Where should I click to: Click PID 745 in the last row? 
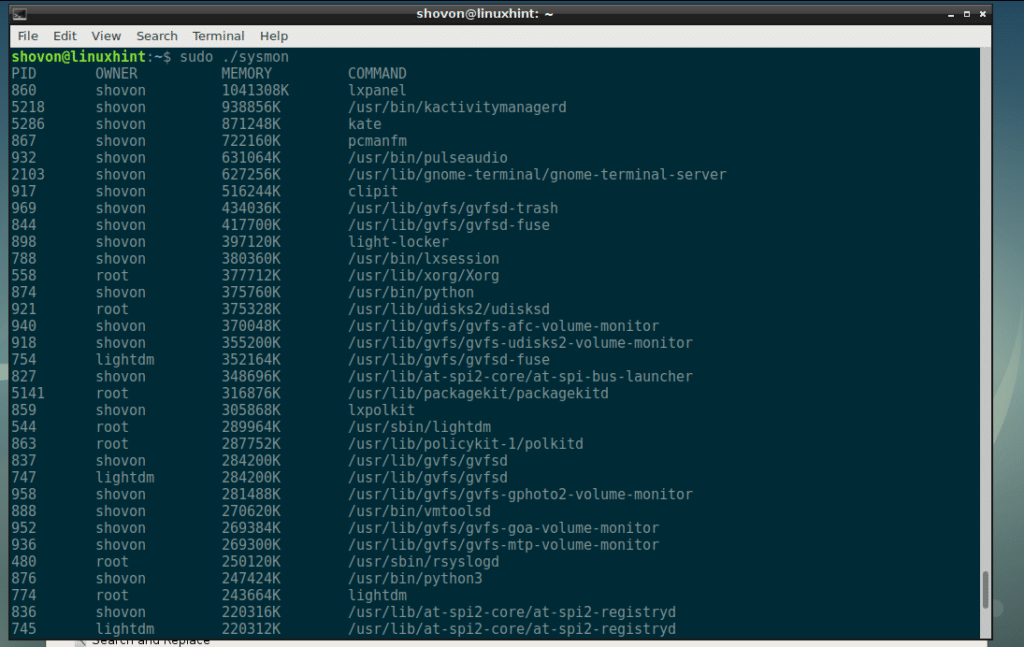pyautogui.click(x=24, y=629)
